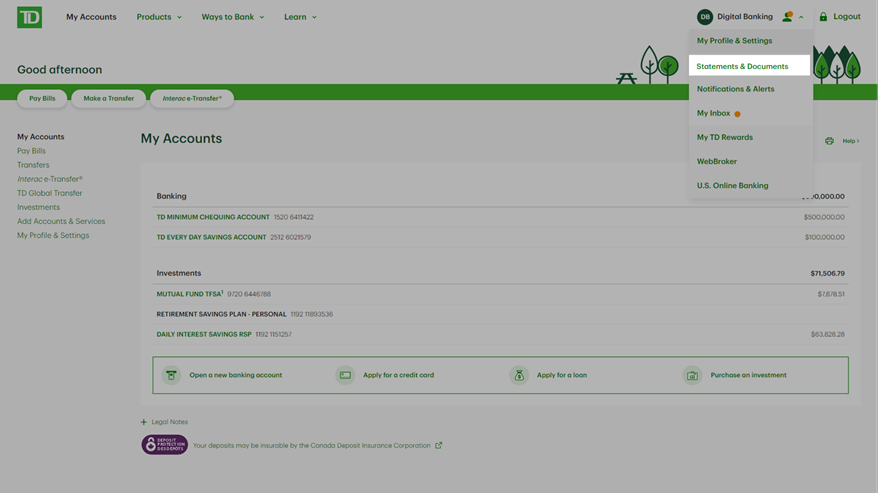Click the Open a new banking account icon
The width and height of the screenshot is (878, 493).
pyautogui.click(x=171, y=375)
